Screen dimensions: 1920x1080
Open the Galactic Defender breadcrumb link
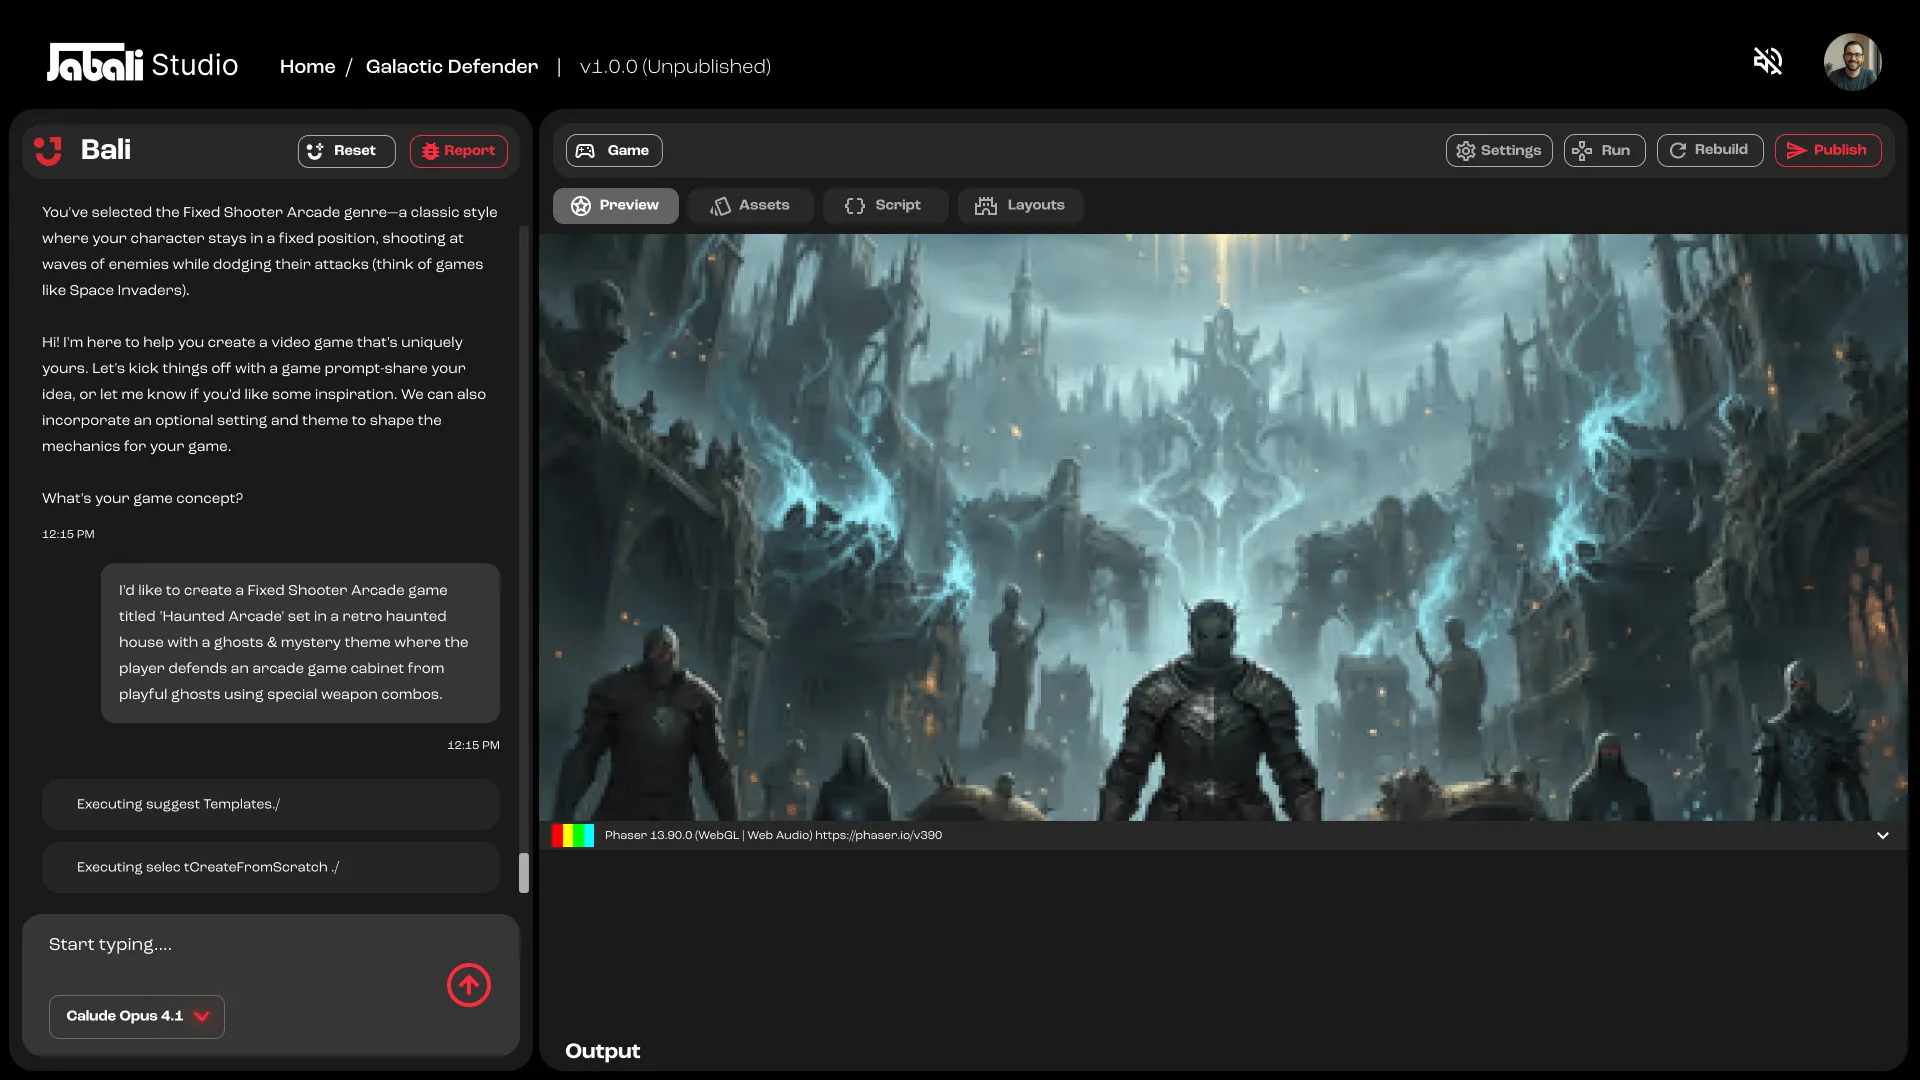[451, 66]
